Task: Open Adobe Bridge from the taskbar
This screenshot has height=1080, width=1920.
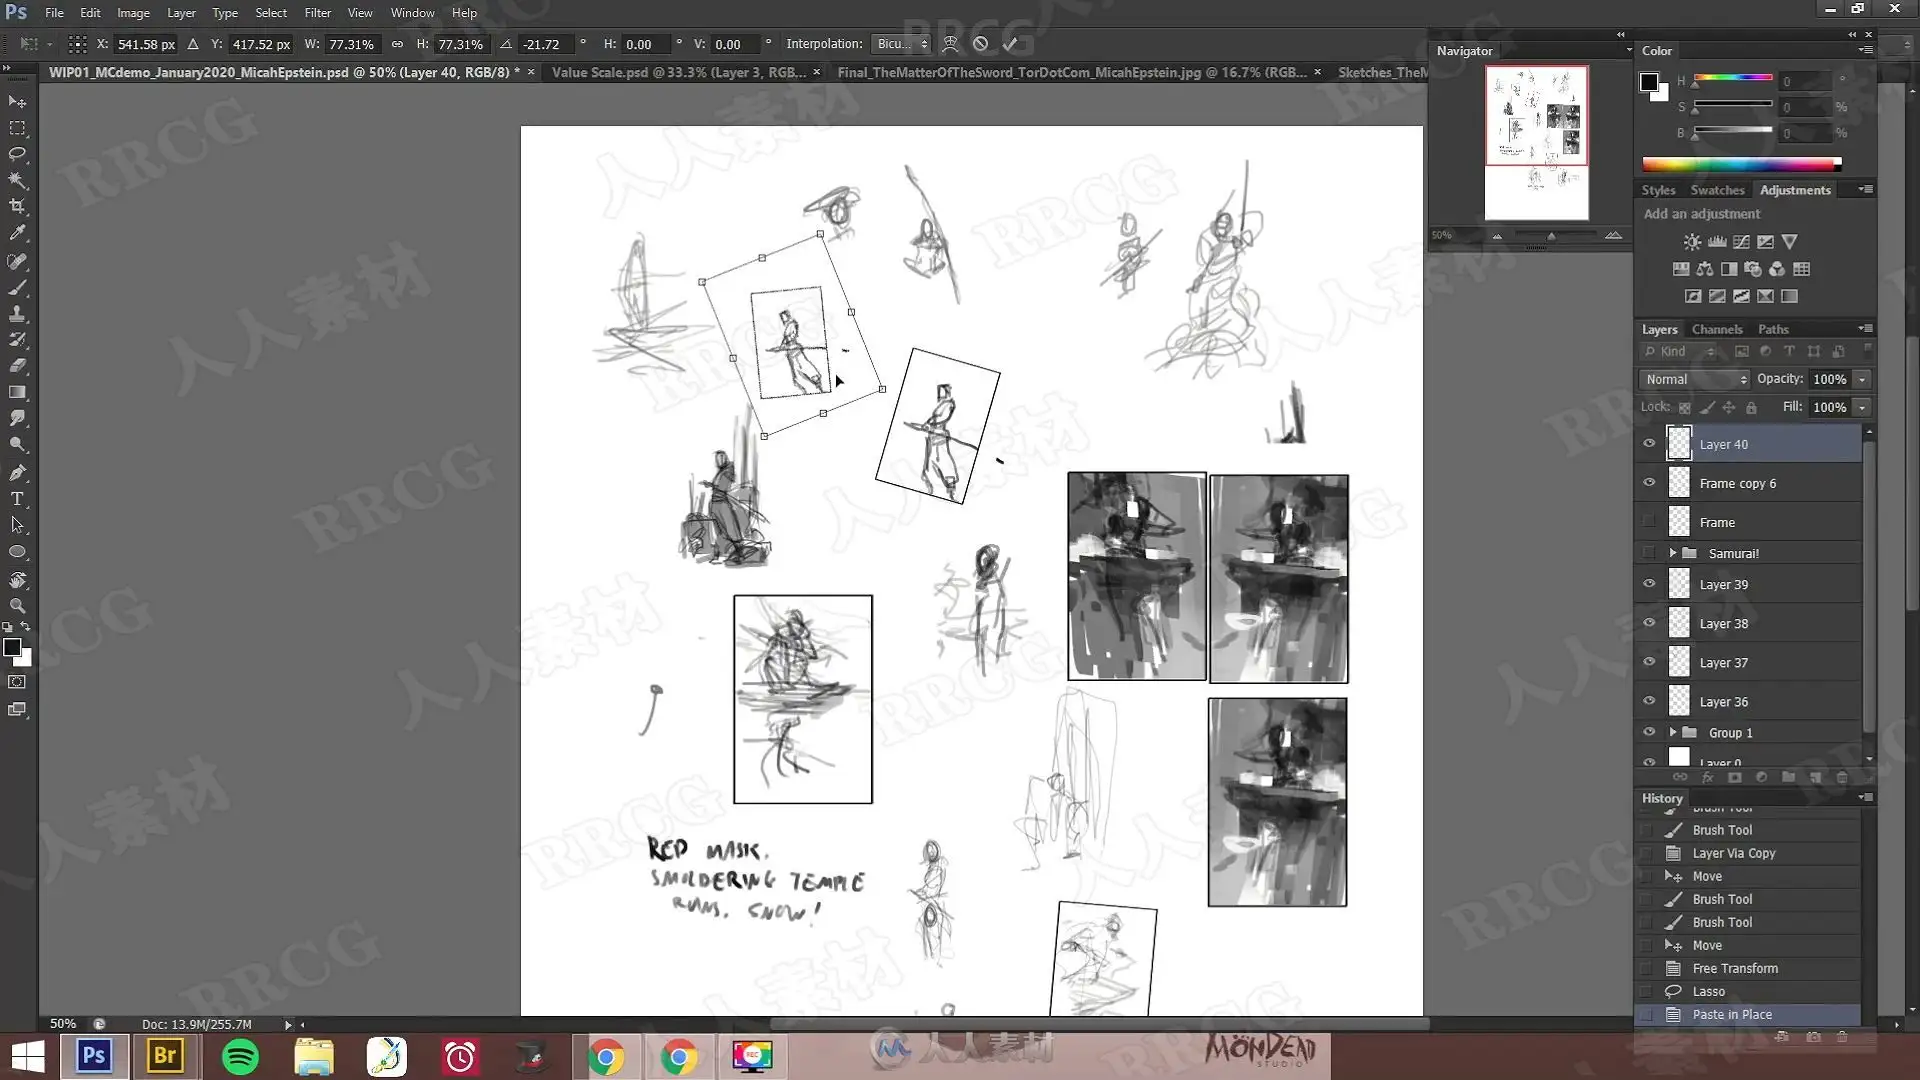Action: (165, 1056)
